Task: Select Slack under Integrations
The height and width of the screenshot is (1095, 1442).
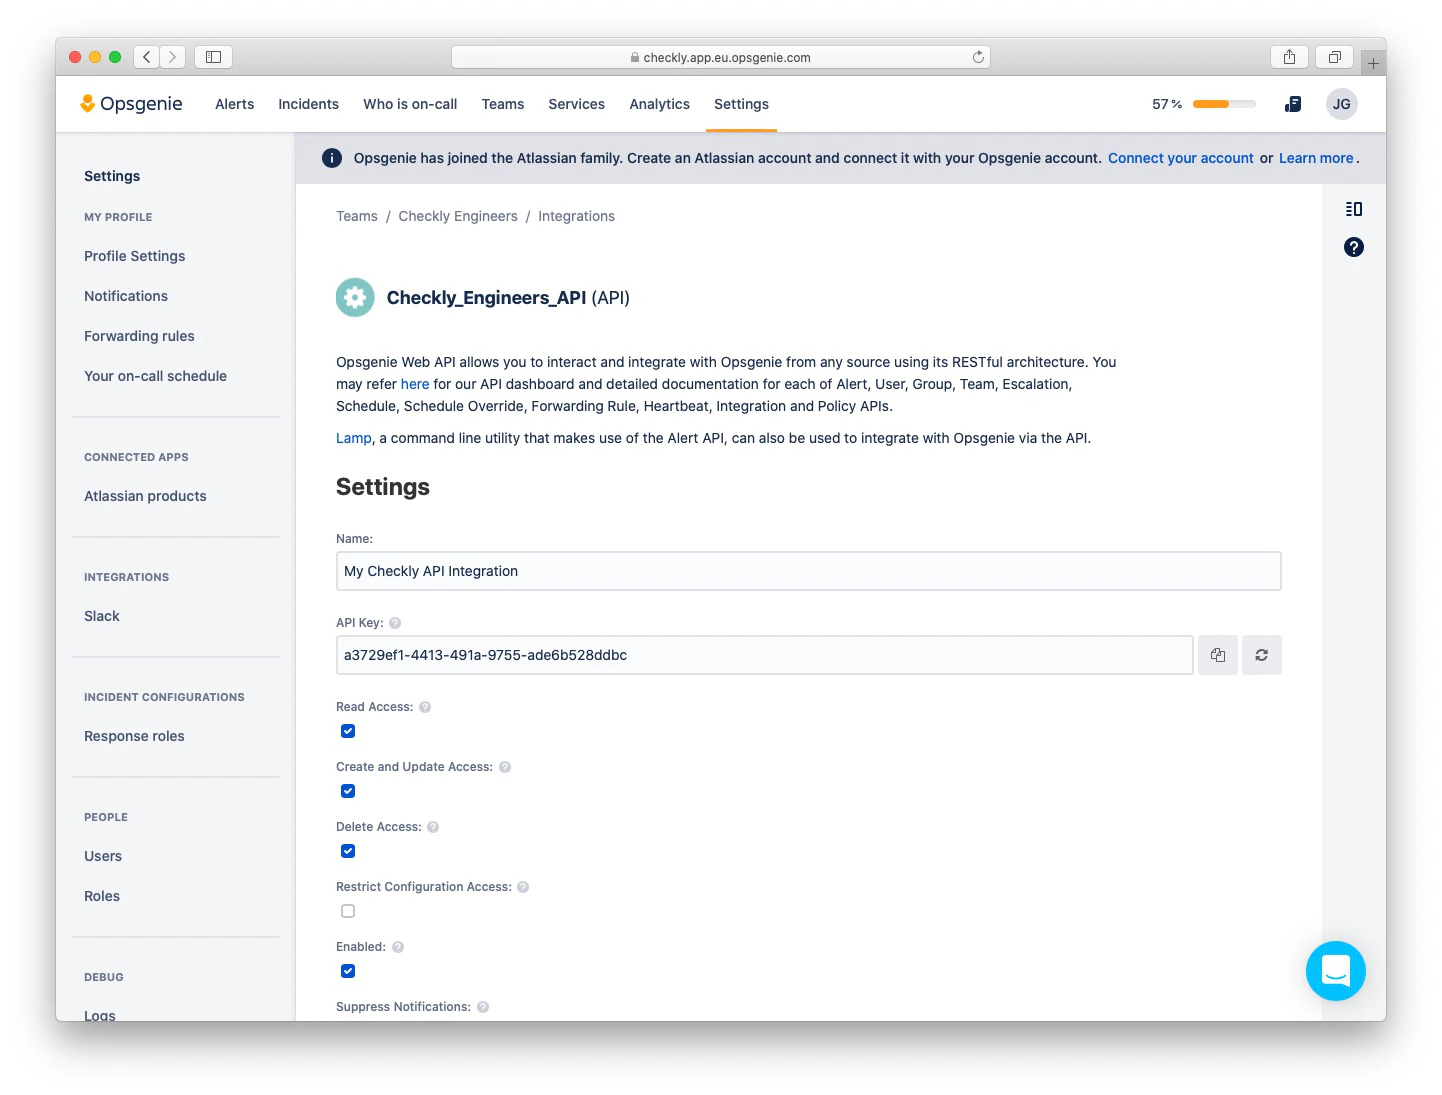Action: click(101, 616)
